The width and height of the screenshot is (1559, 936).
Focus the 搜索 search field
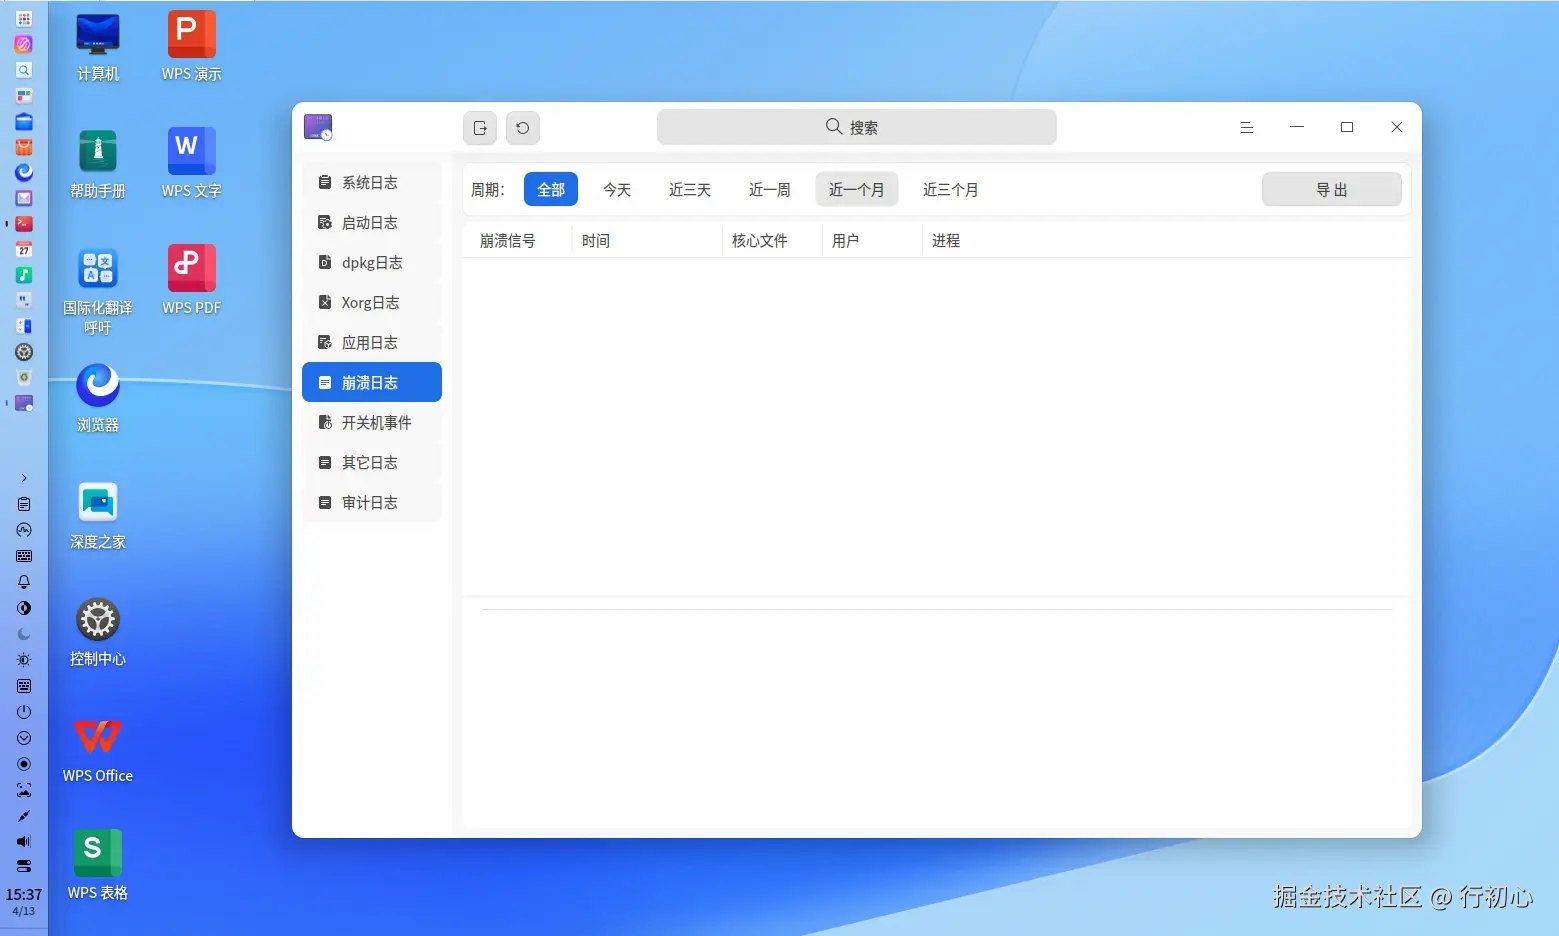click(x=857, y=127)
